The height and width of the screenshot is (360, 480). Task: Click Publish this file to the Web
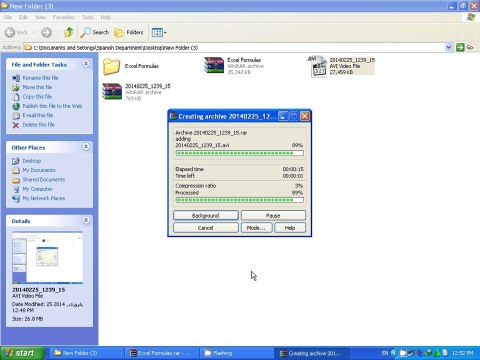click(52, 106)
